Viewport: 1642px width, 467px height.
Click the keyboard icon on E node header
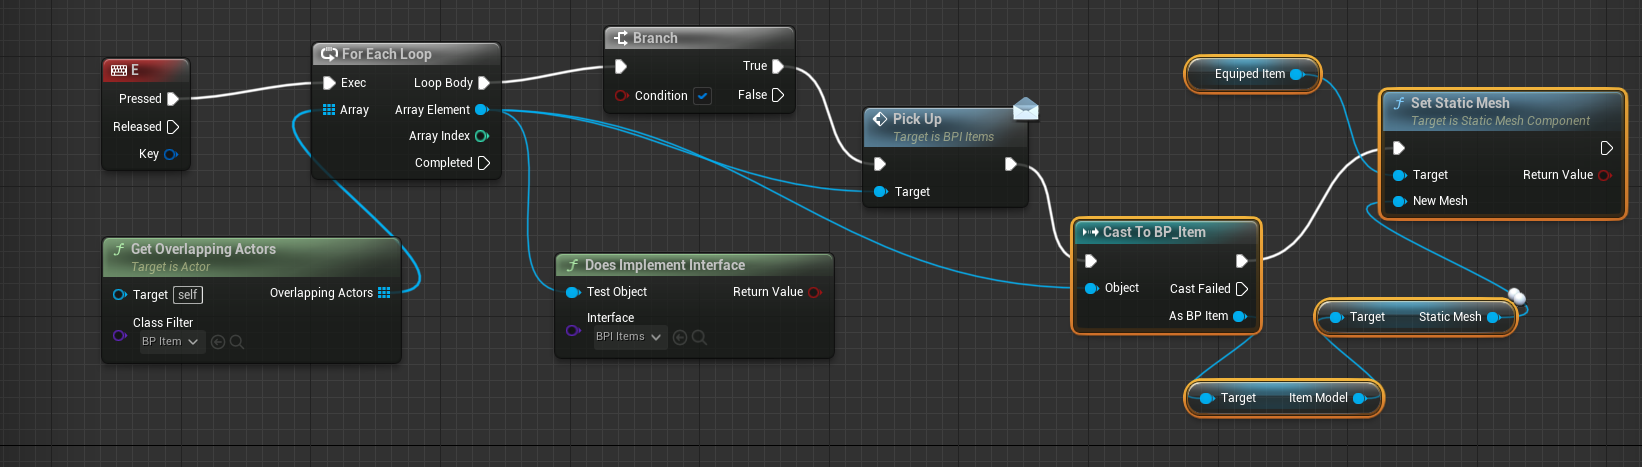point(119,70)
